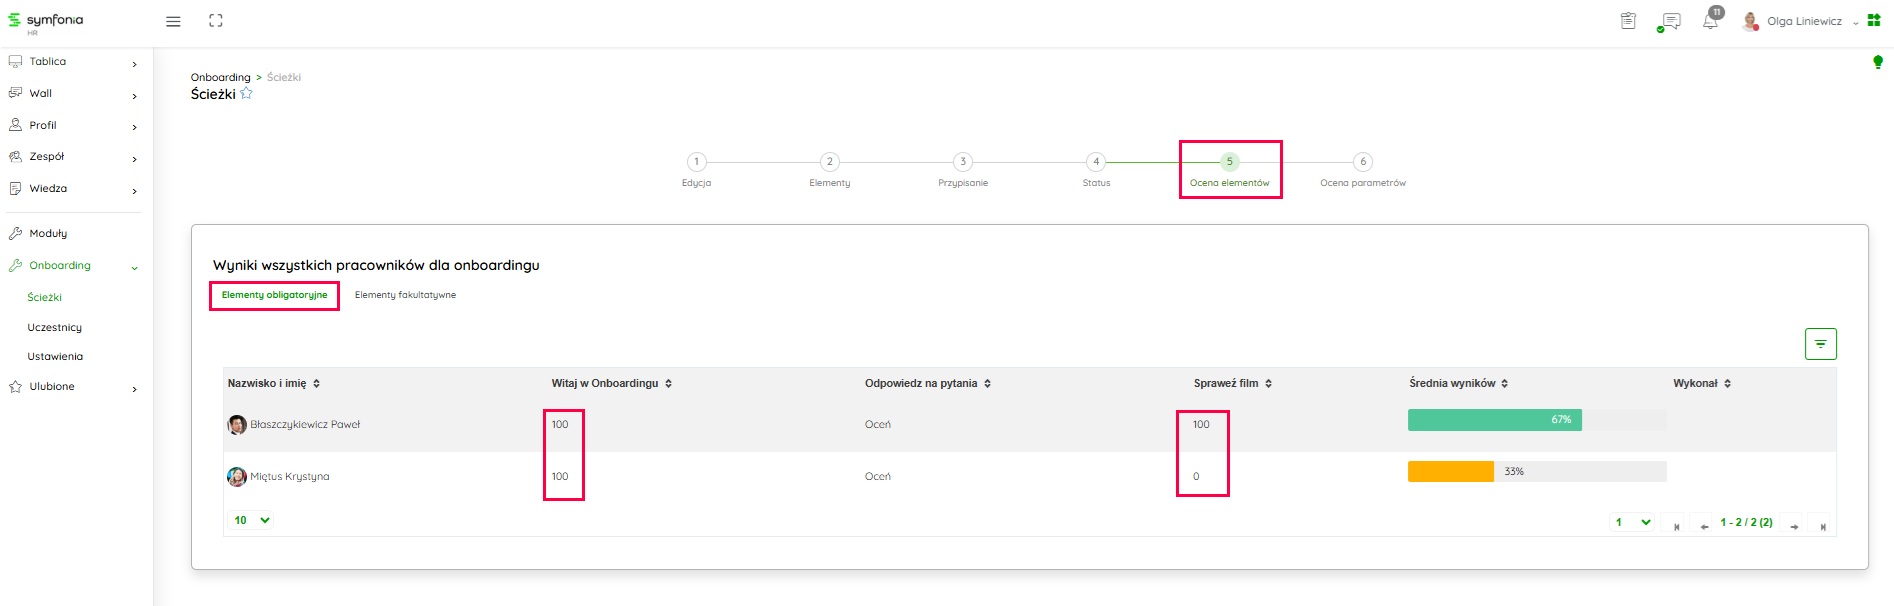Click Oceń for Błaszczykiewicz Paweł

coord(877,425)
